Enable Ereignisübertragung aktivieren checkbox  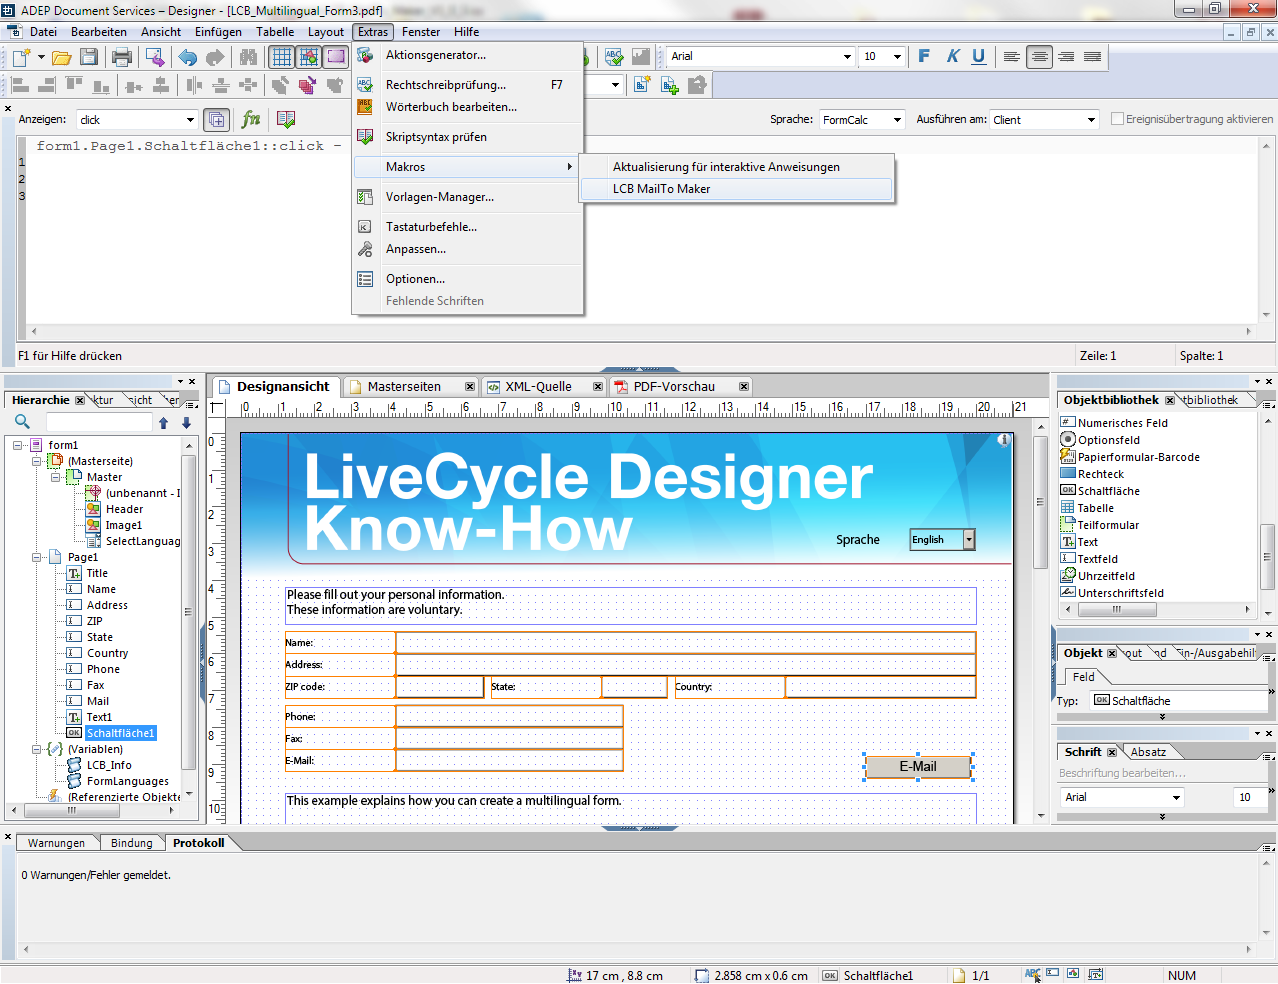click(x=1118, y=119)
